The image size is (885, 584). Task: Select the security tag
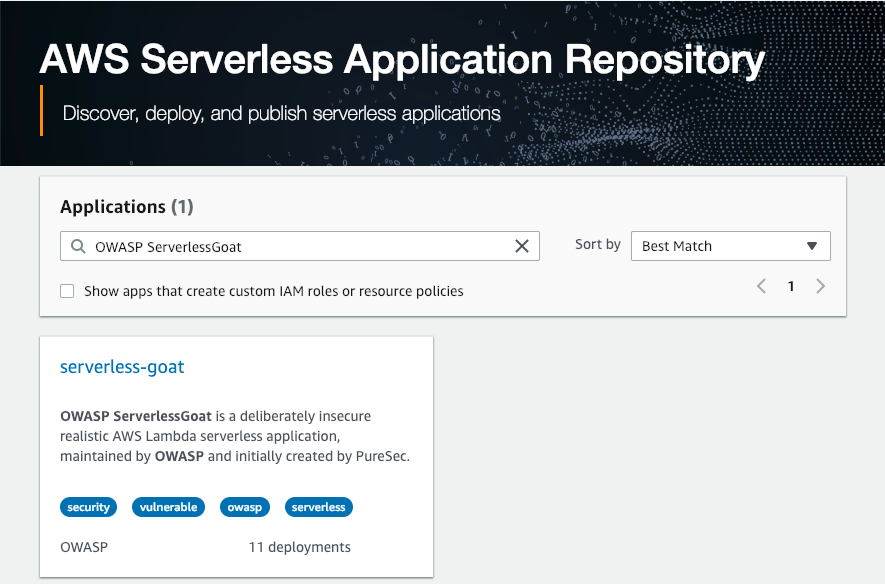(89, 507)
